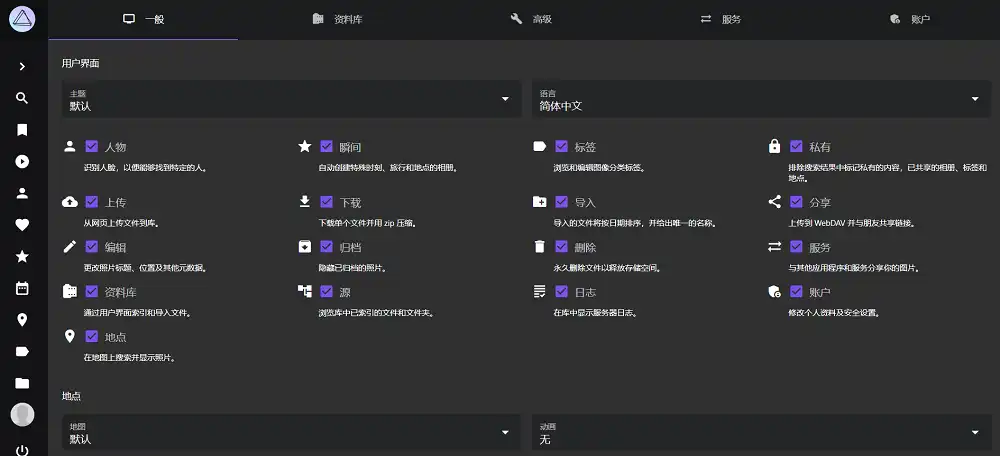Image resolution: width=1000 pixels, height=456 pixels.
Task: Open search from the sidebar magnifier icon
Action: 22,98
